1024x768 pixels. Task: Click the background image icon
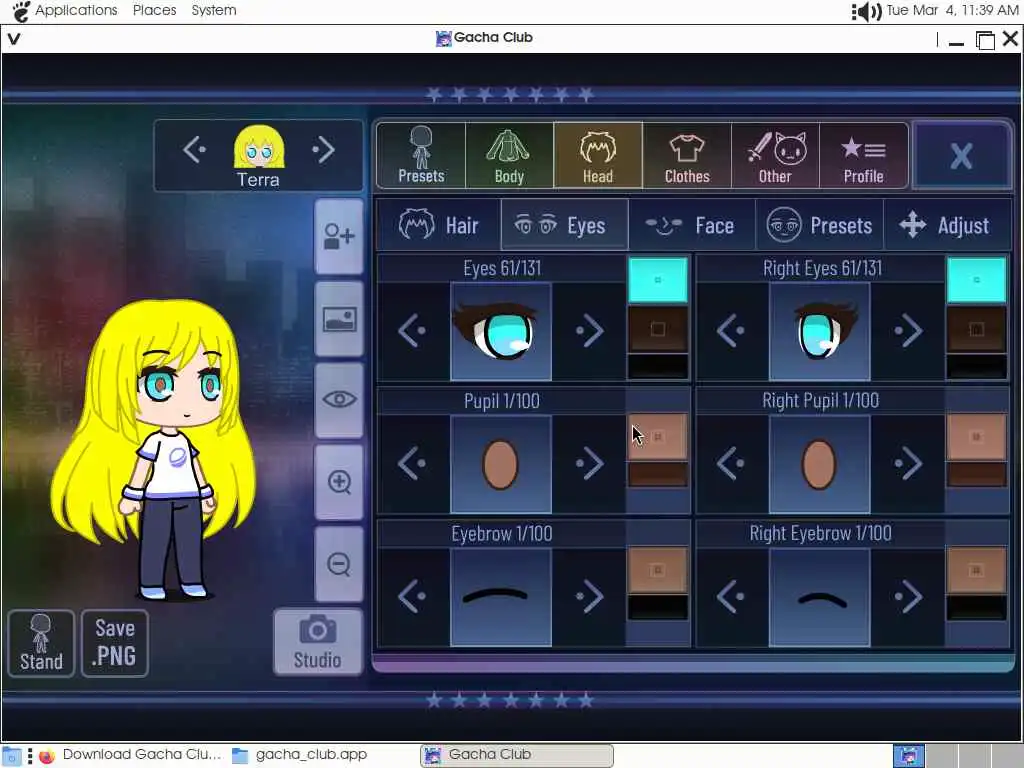[339, 319]
